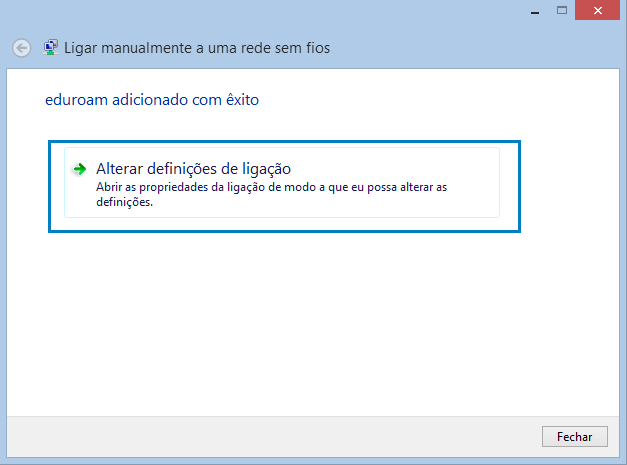627x465 pixels.
Task: Click the blank white area below the option
Action: point(312,320)
